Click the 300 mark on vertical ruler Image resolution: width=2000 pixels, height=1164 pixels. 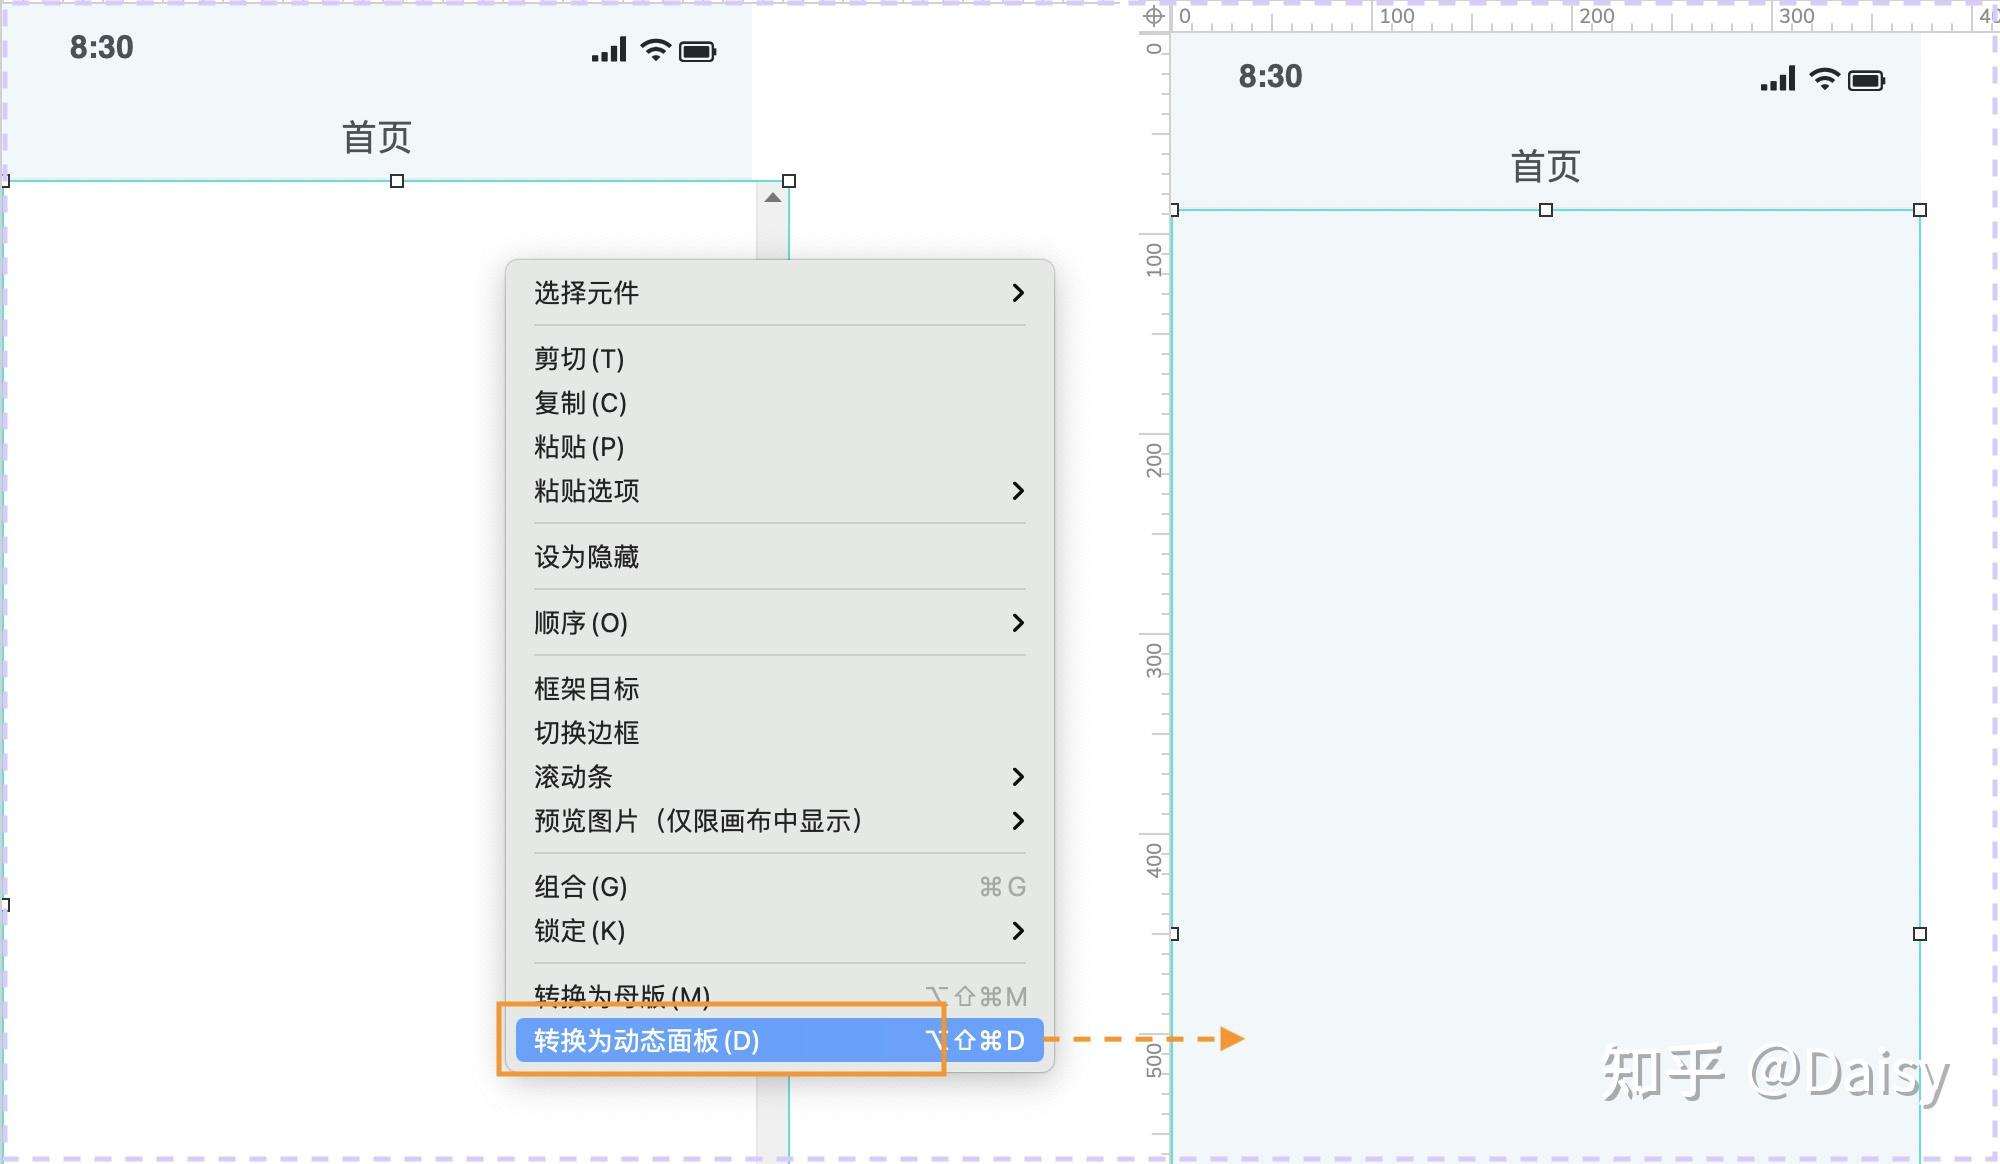coord(1154,660)
